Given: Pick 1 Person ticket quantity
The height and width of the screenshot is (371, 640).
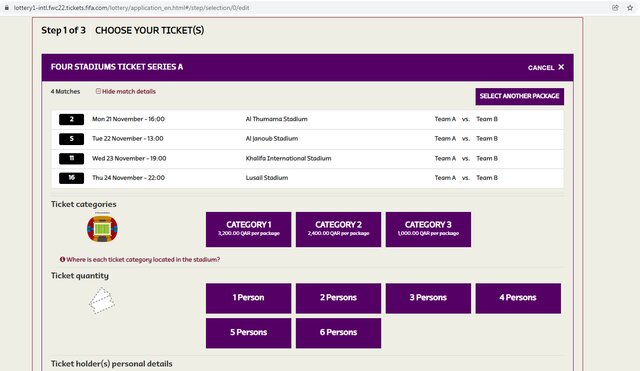Looking at the screenshot, I should tap(249, 298).
